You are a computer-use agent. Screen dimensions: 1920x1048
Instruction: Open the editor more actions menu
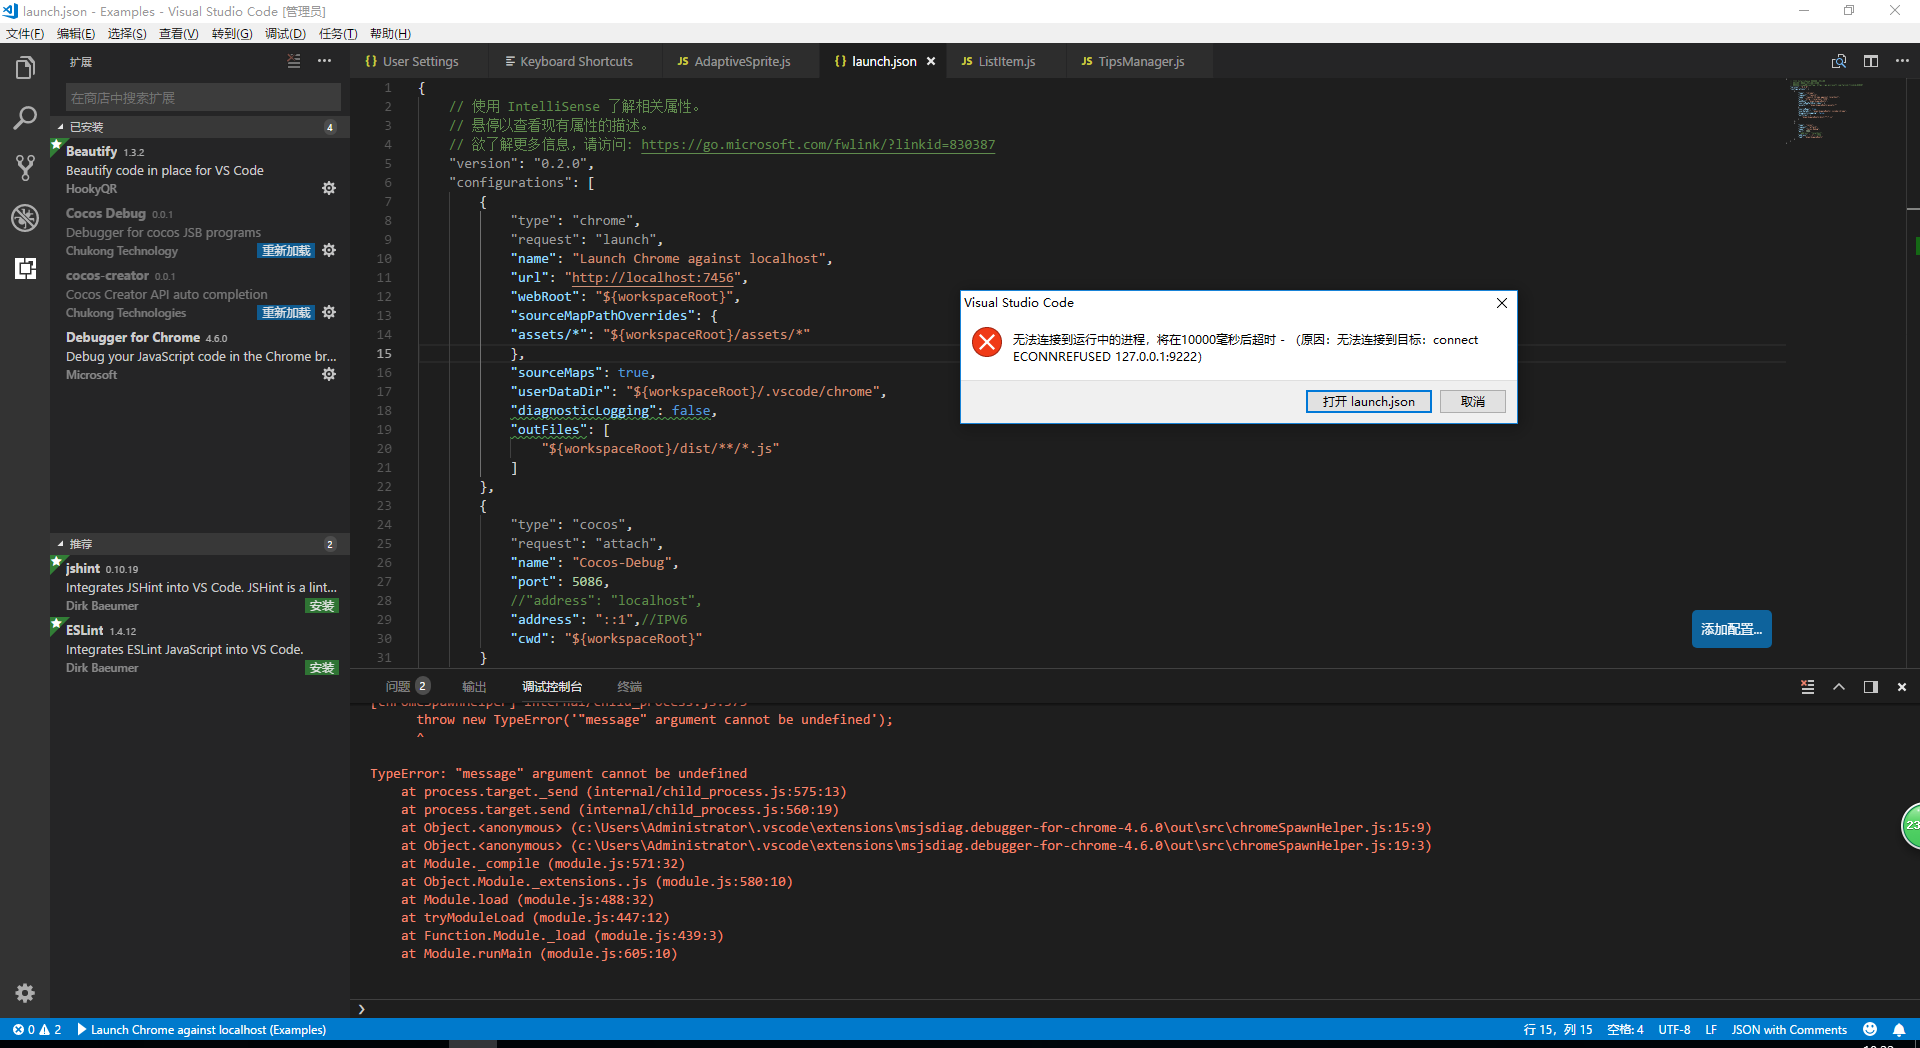tap(1902, 61)
